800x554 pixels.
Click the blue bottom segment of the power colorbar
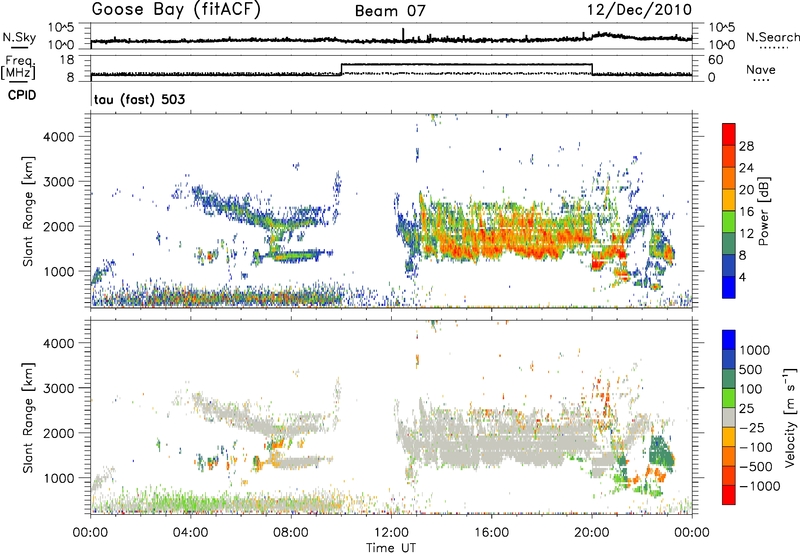(x=729, y=287)
